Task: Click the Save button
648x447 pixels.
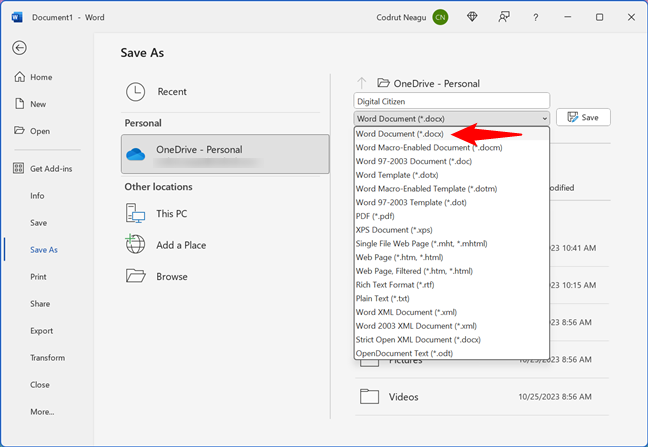Action: 582,117
